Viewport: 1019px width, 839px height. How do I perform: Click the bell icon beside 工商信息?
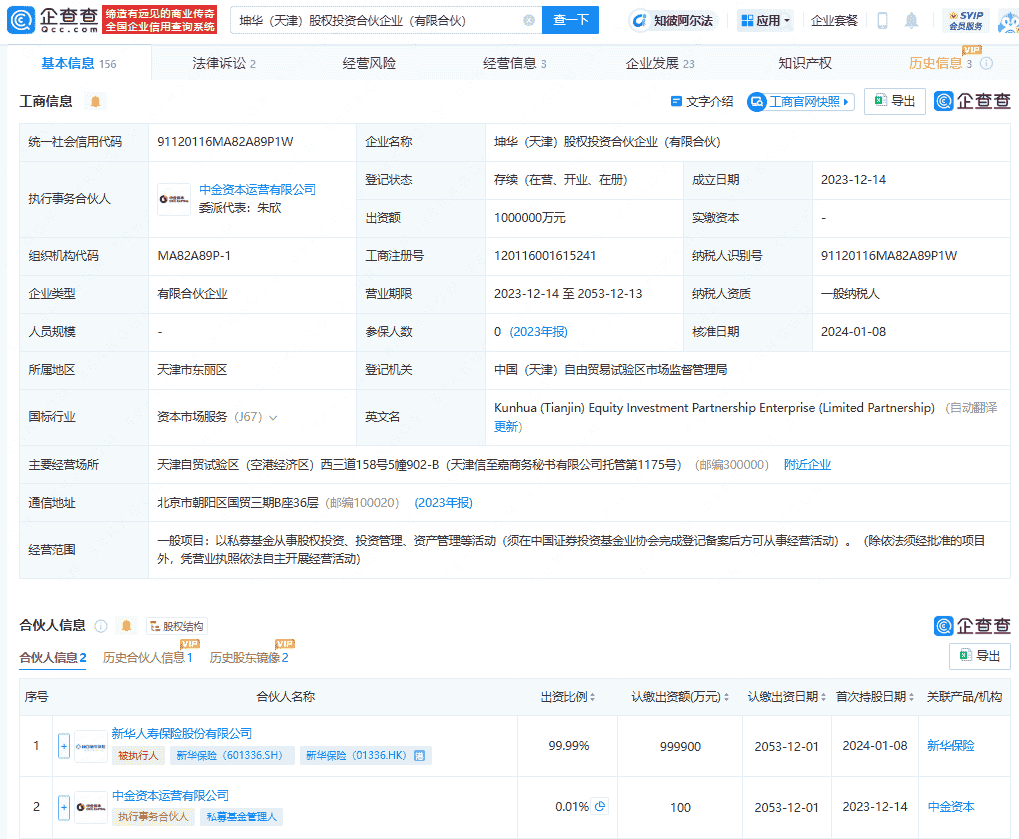pyautogui.click(x=96, y=102)
